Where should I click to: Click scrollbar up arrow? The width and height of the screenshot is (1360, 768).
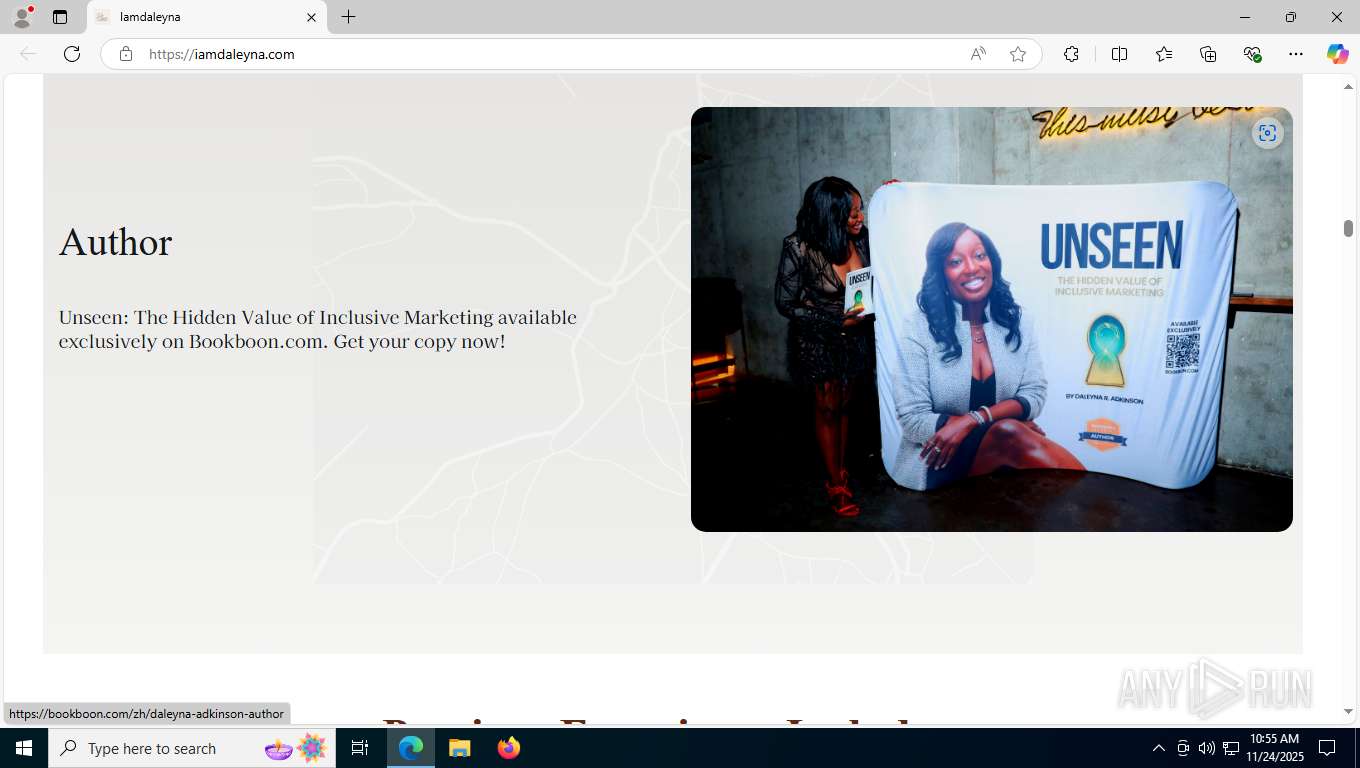[x=1348, y=87]
